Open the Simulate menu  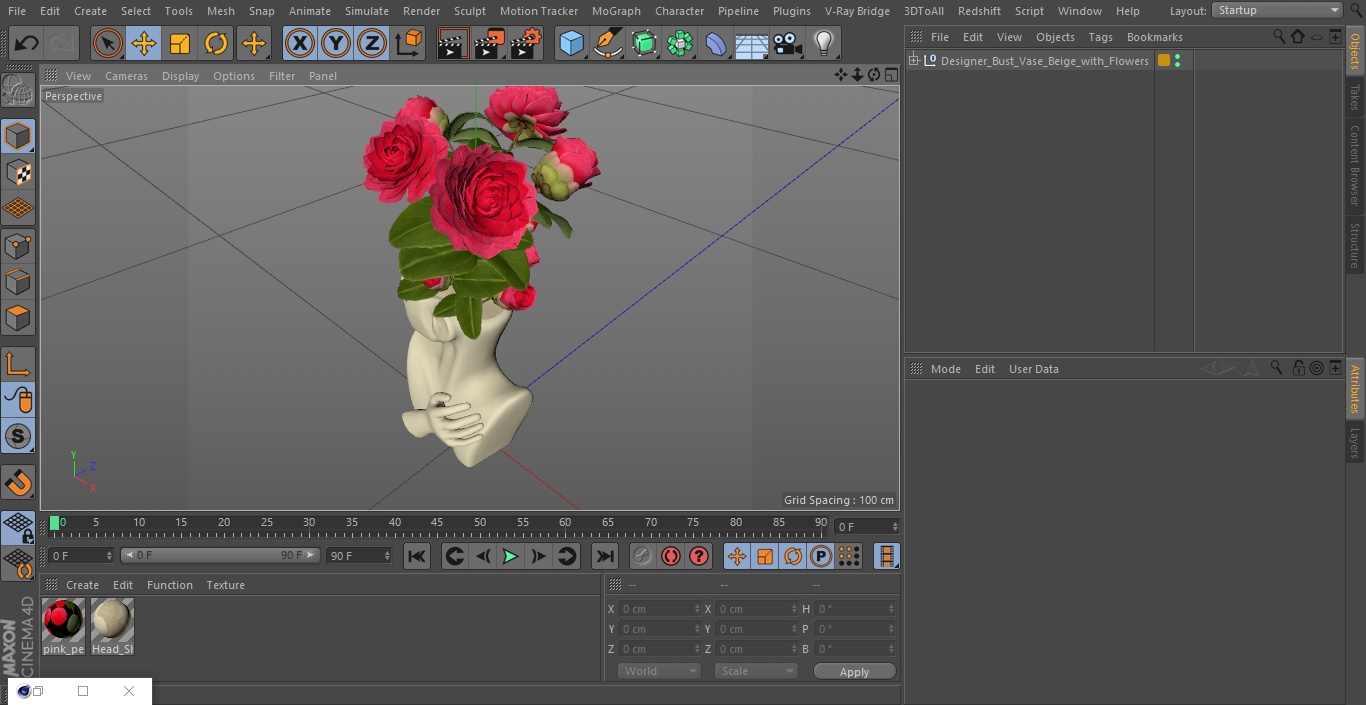[x=367, y=11]
